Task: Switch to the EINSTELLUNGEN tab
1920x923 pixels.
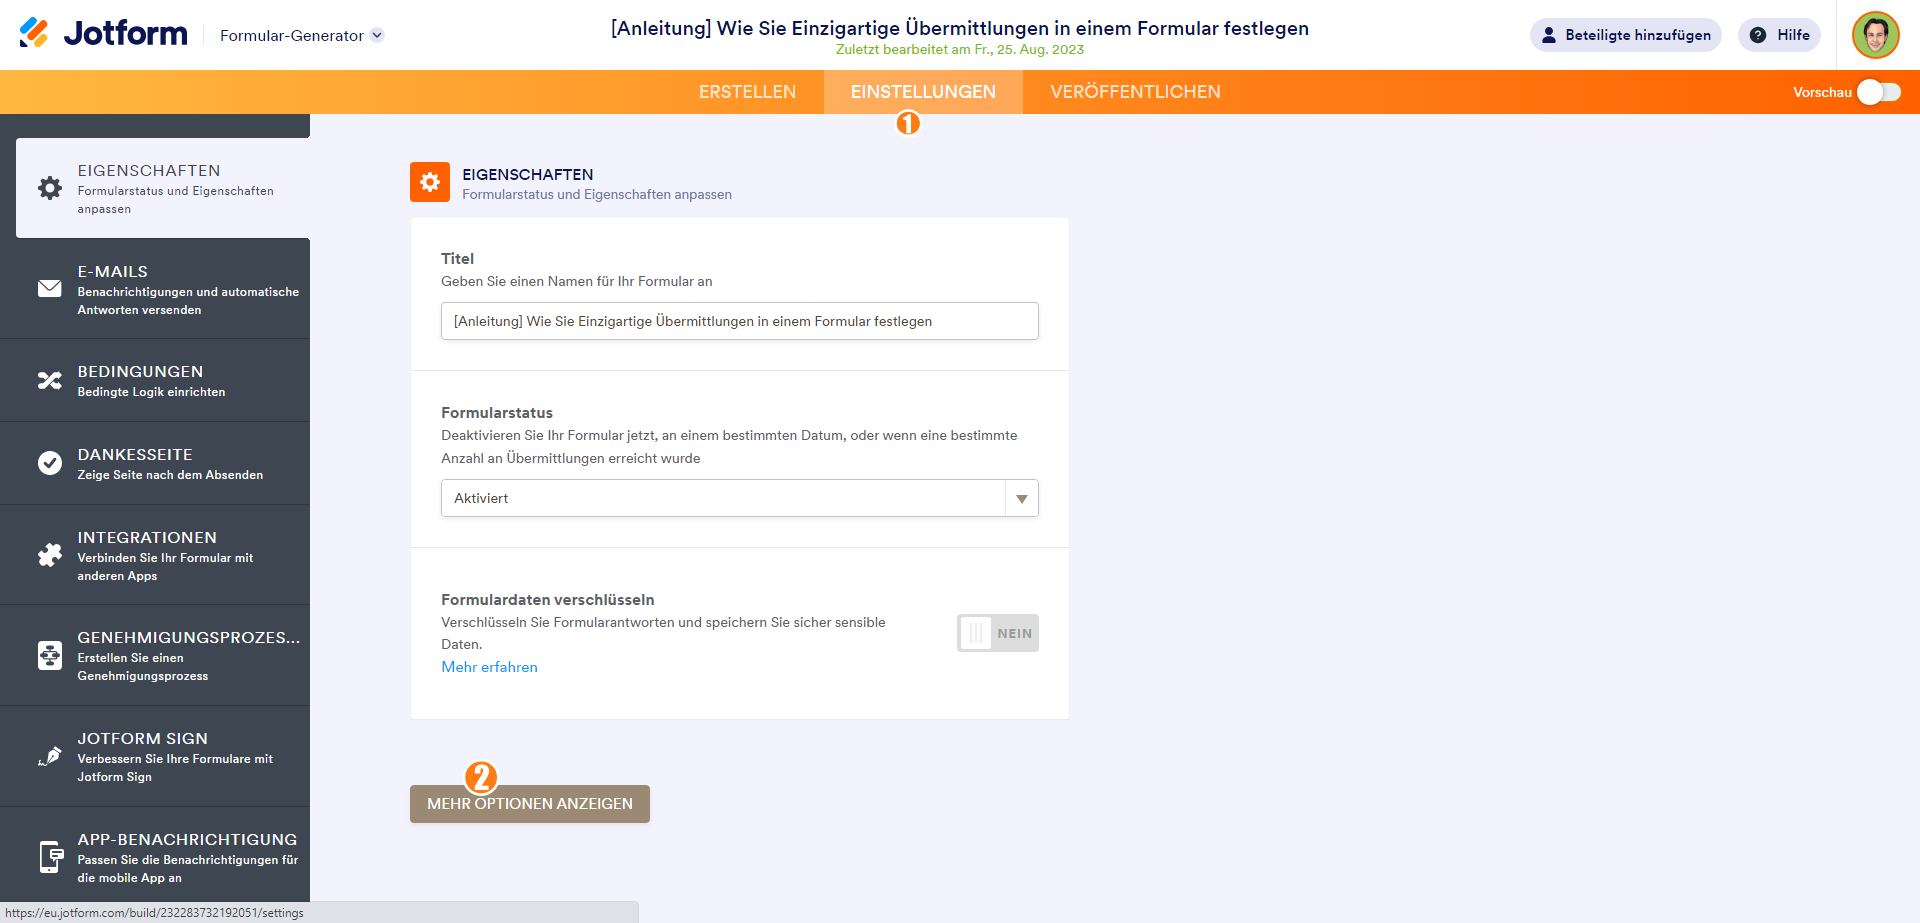Action: [923, 92]
